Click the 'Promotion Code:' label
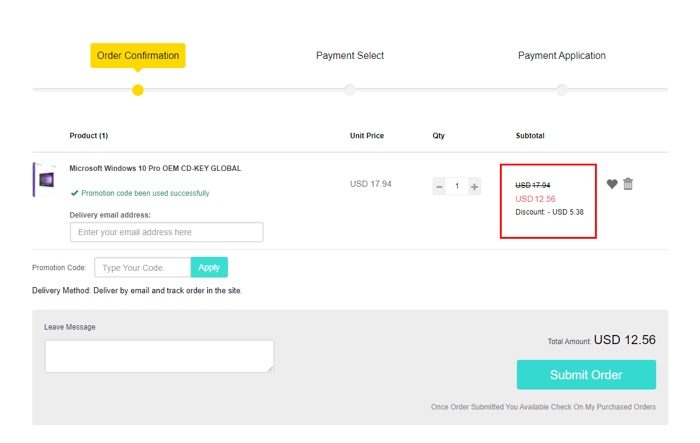The height and width of the screenshot is (443, 700). [59, 267]
